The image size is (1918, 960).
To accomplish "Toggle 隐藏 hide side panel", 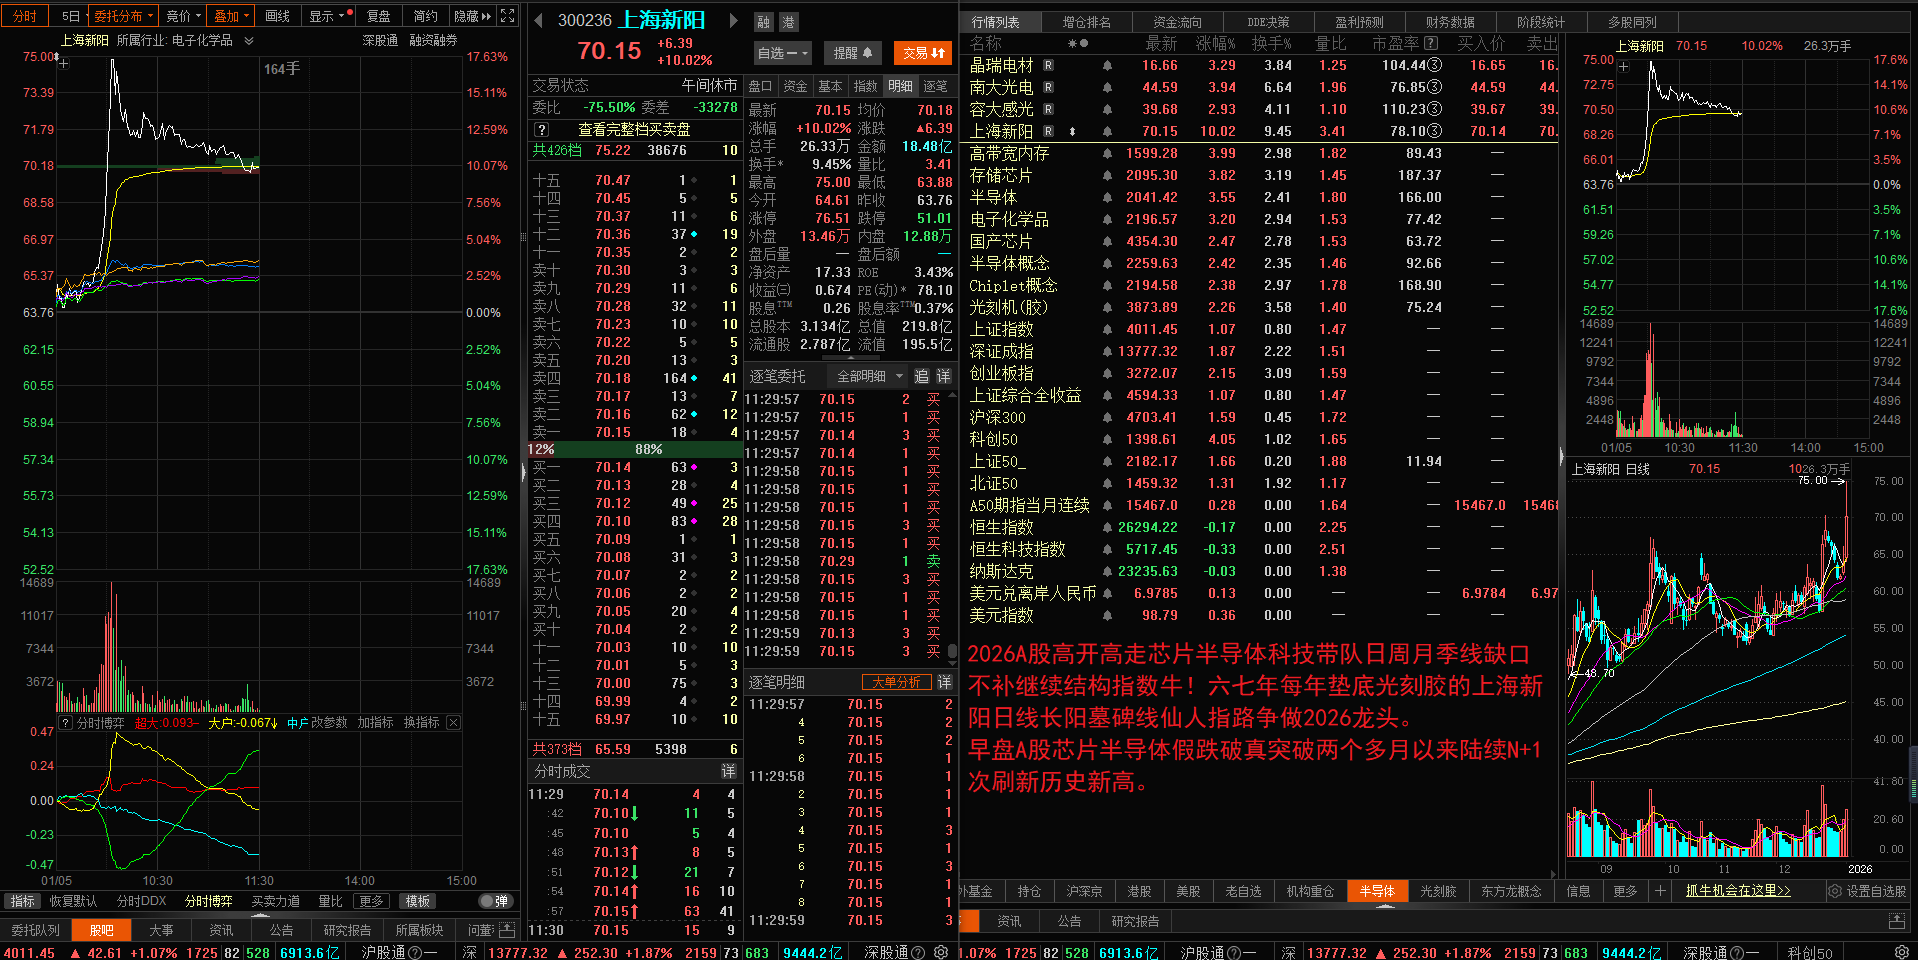I will (x=472, y=16).
